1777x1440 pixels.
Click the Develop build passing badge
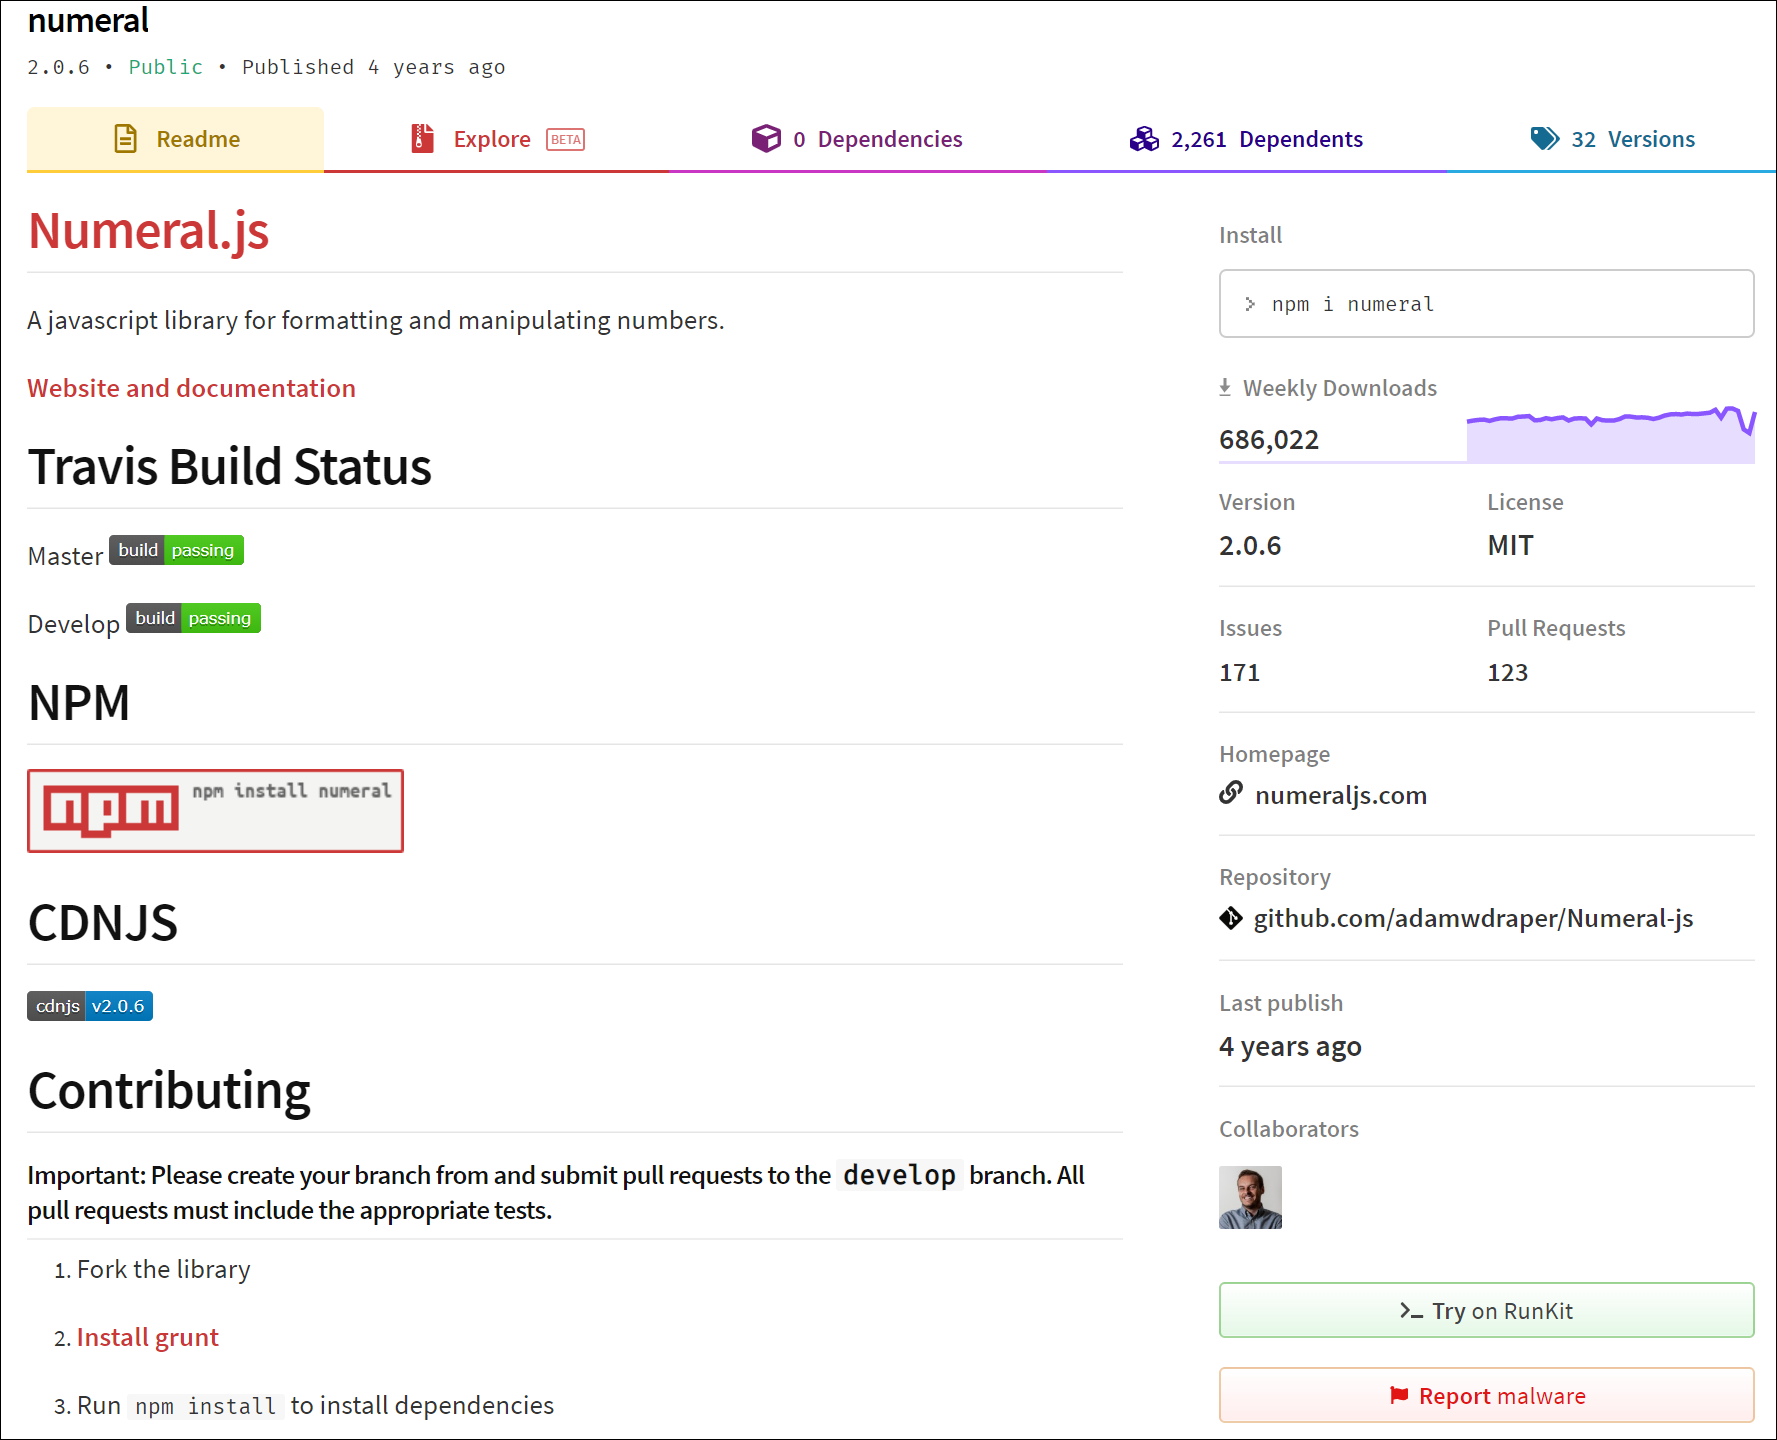pyautogui.click(x=193, y=618)
